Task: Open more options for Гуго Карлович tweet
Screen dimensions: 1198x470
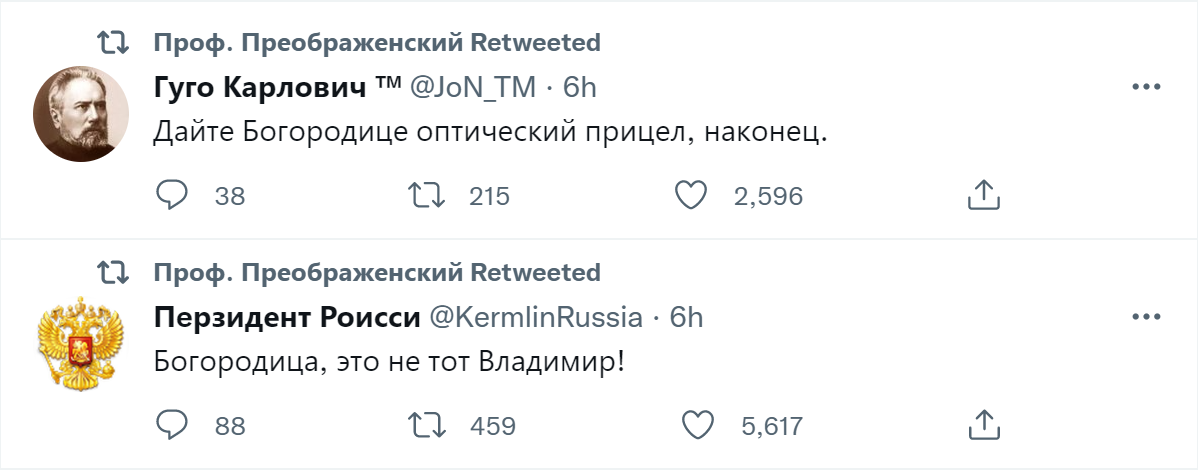Action: (1144, 87)
